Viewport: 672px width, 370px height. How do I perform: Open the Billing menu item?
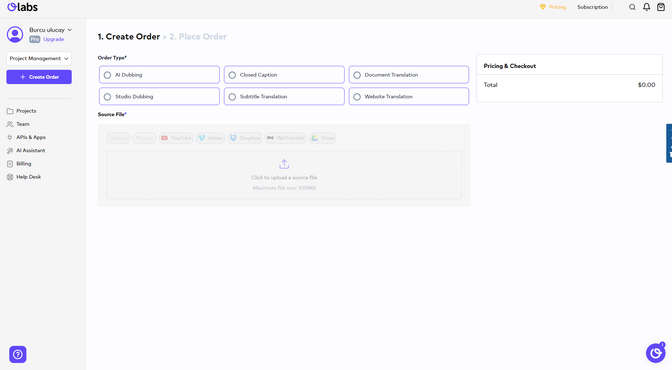click(19, 164)
